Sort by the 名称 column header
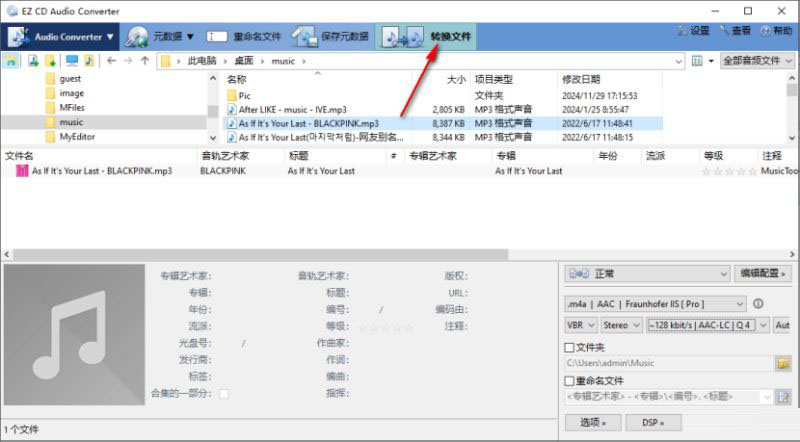 pyautogui.click(x=236, y=80)
